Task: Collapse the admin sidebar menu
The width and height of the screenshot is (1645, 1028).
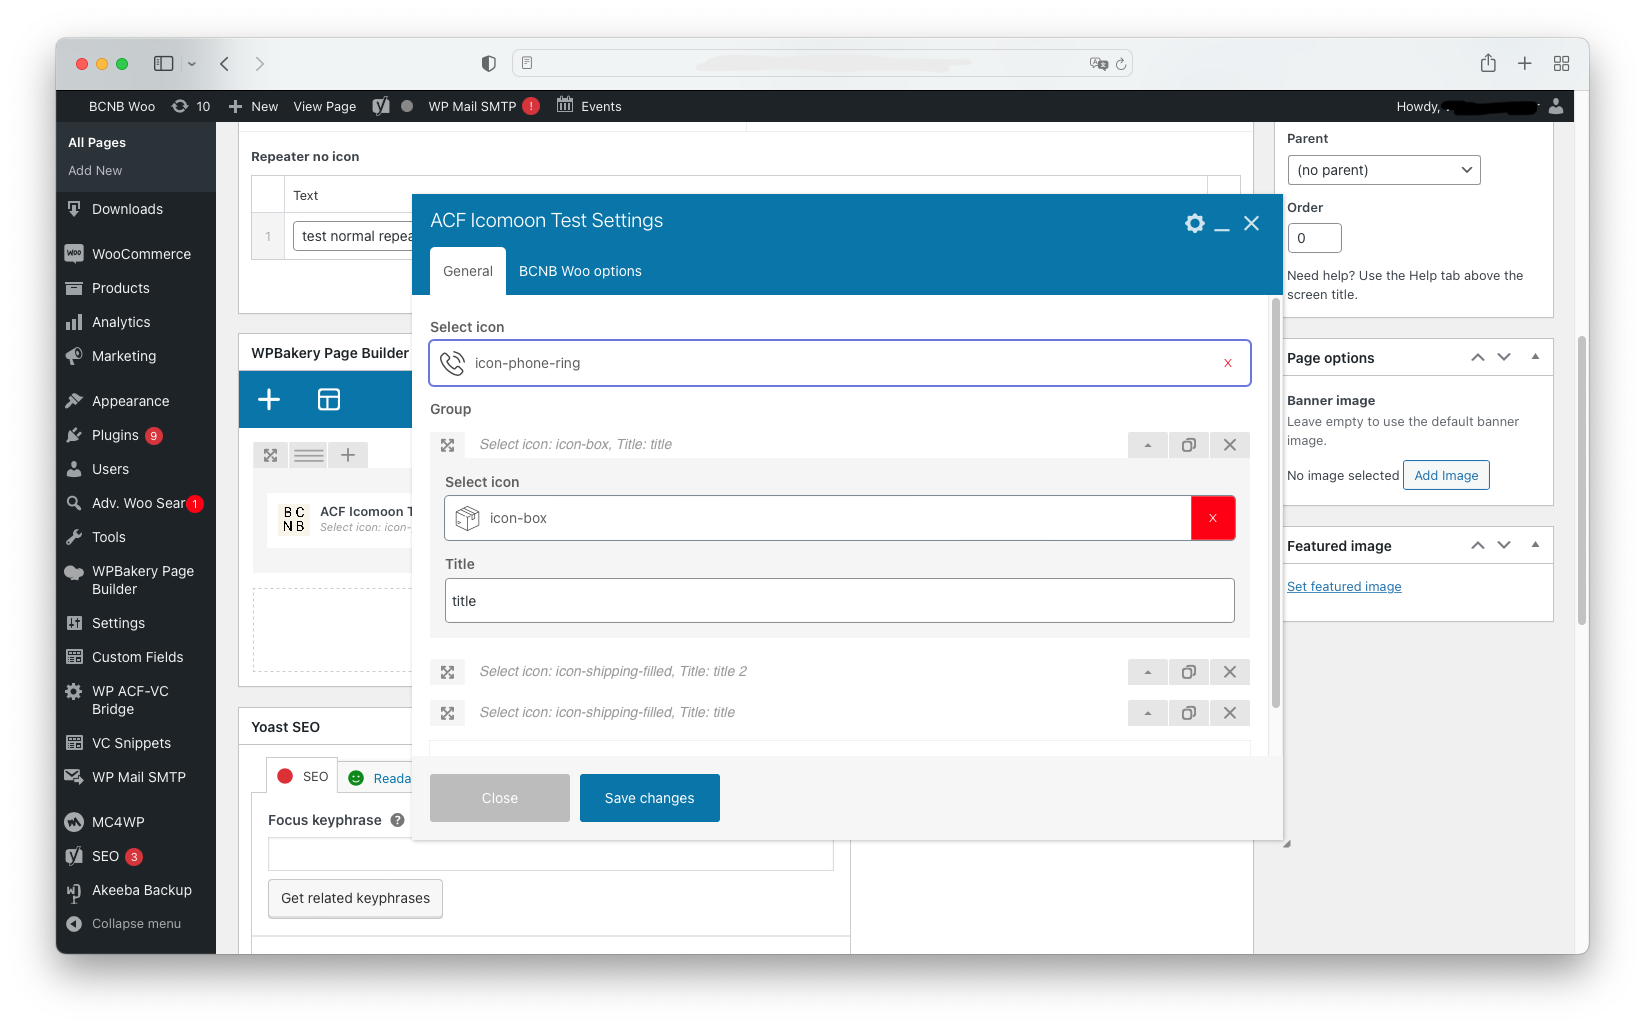Action: [x=136, y=924]
